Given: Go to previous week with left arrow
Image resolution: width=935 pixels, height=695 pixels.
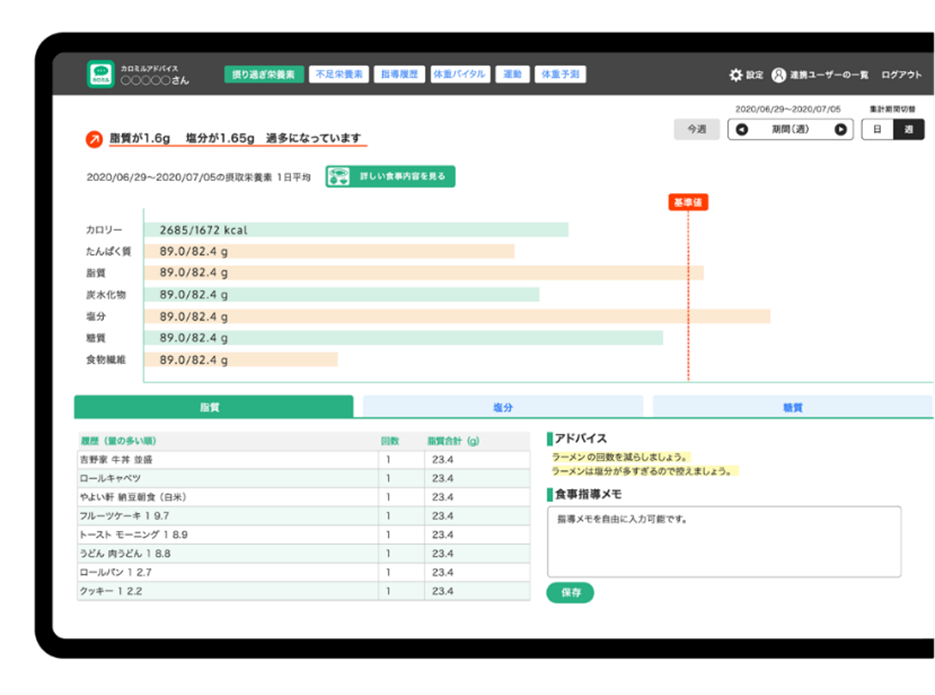Looking at the screenshot, I should pyautogui.click(x=742, y=129).
